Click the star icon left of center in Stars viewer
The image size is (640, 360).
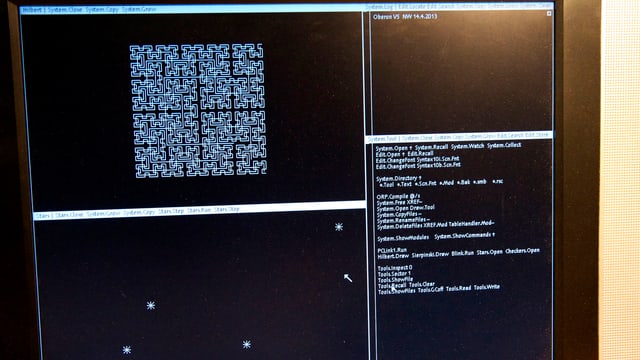click(x=151, y=305)
